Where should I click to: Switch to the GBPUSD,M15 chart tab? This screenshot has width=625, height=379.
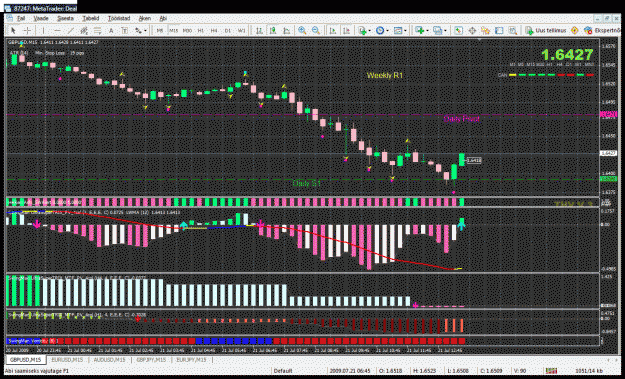tap(26, 359)
